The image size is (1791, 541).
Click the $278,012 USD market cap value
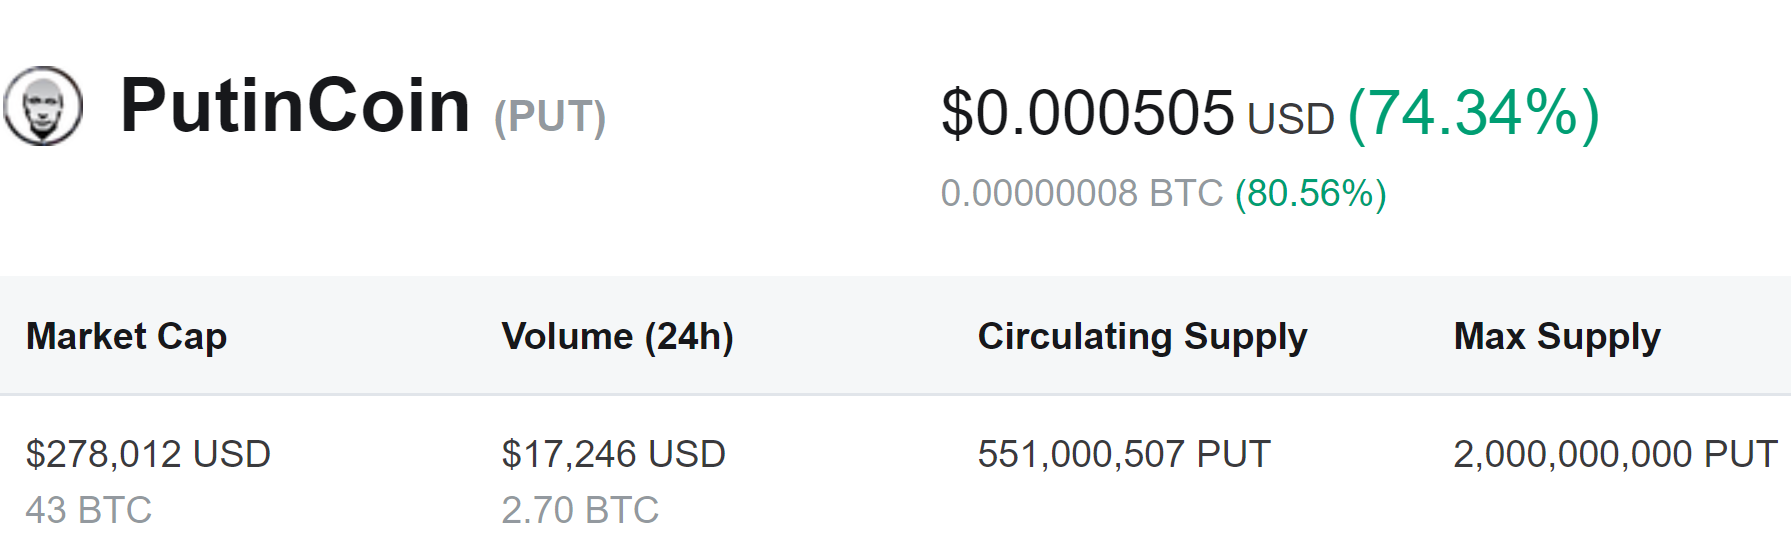pos(148,454)
